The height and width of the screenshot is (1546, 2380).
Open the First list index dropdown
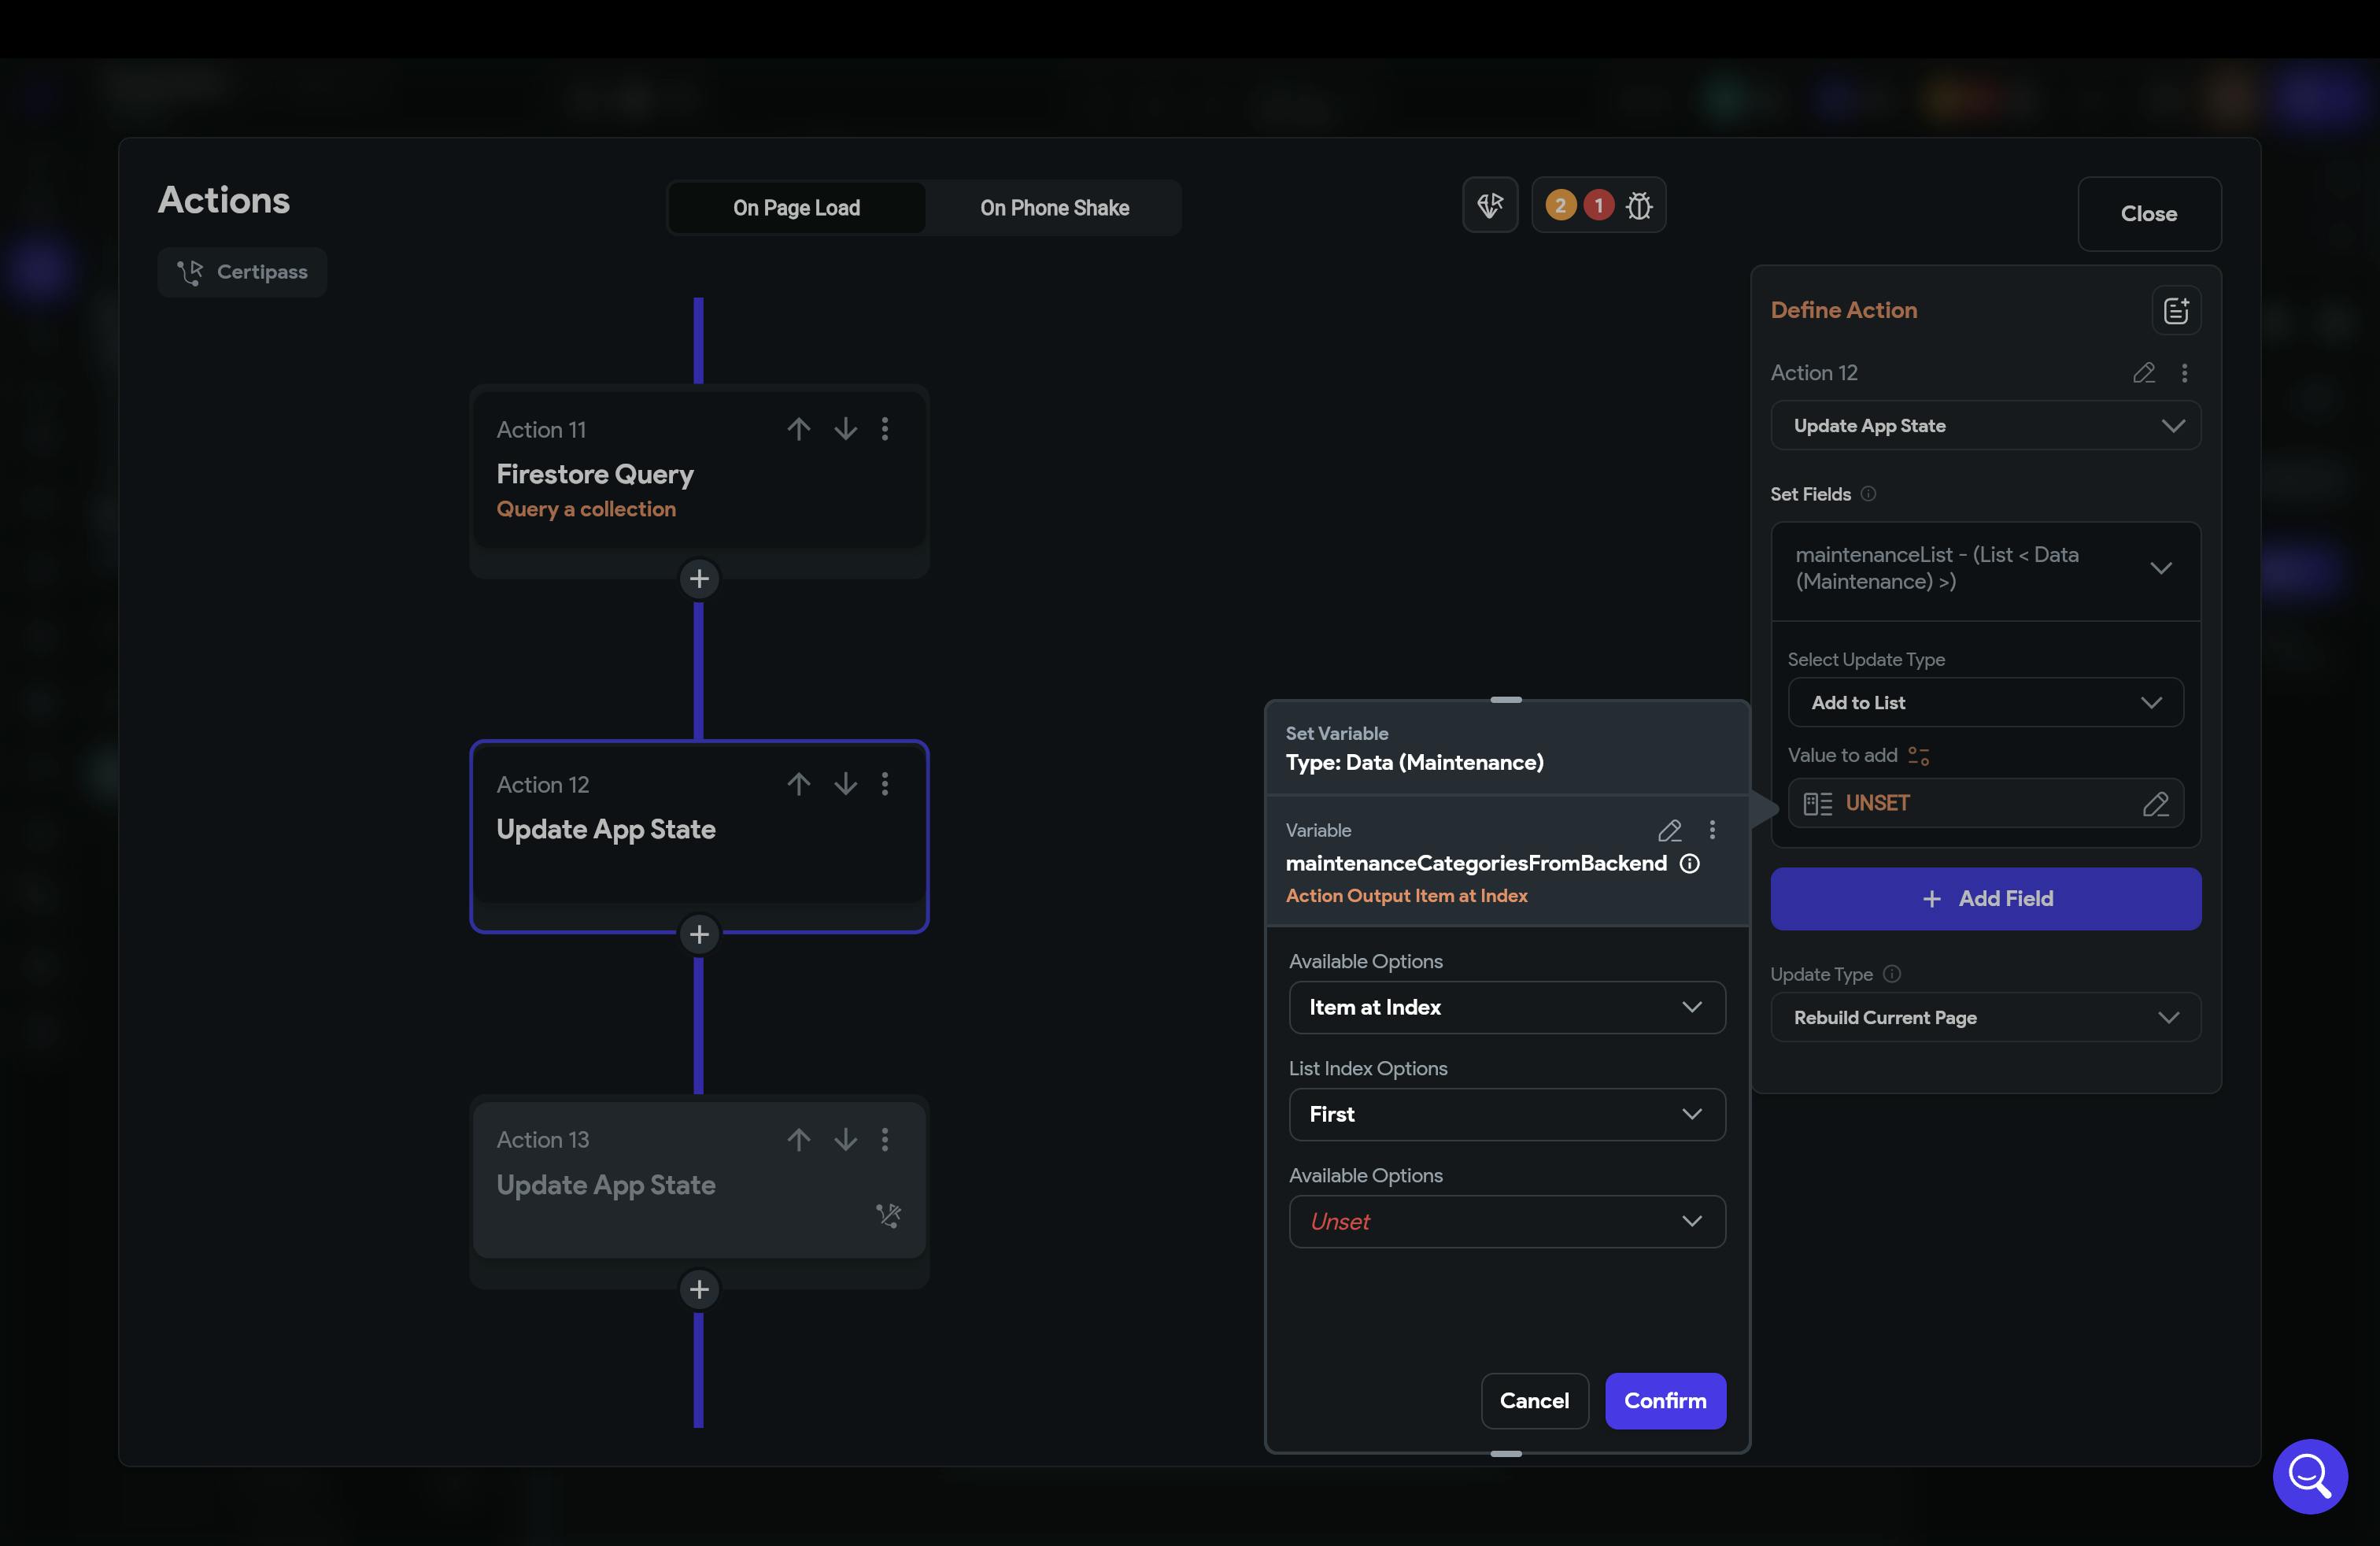point(1506,1114)
